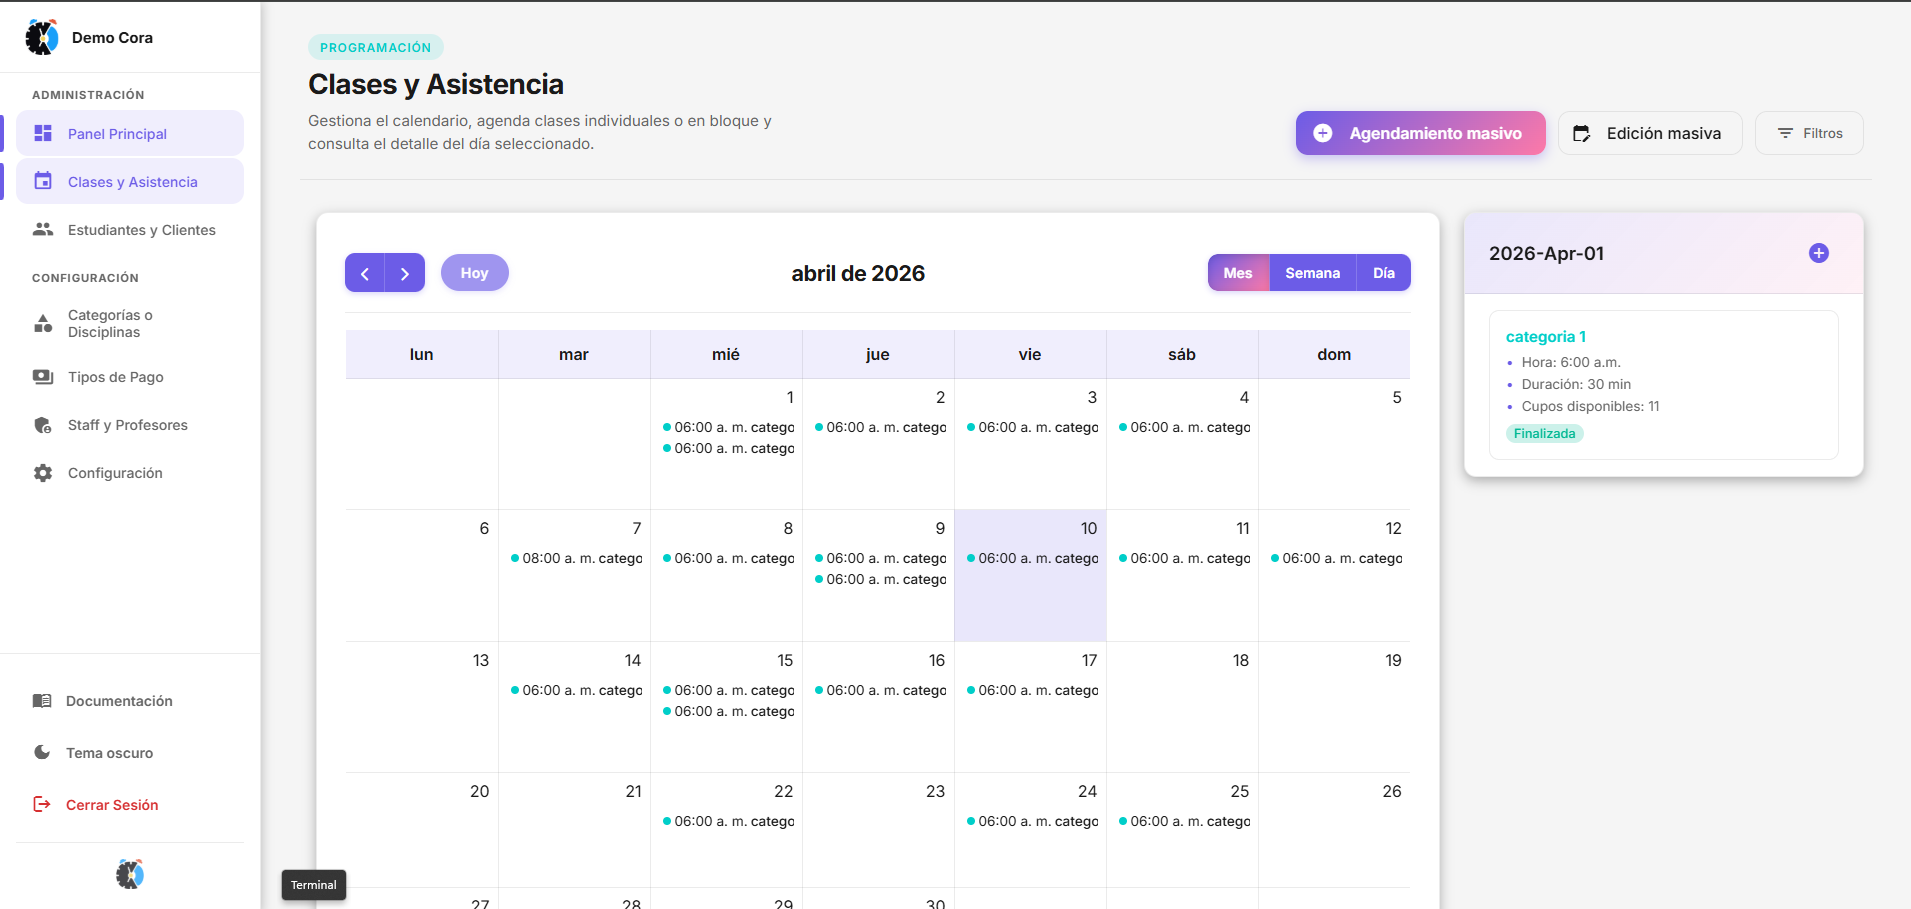
Task: Switch the calendar to Semana view
Action: tap(1312, 272)
